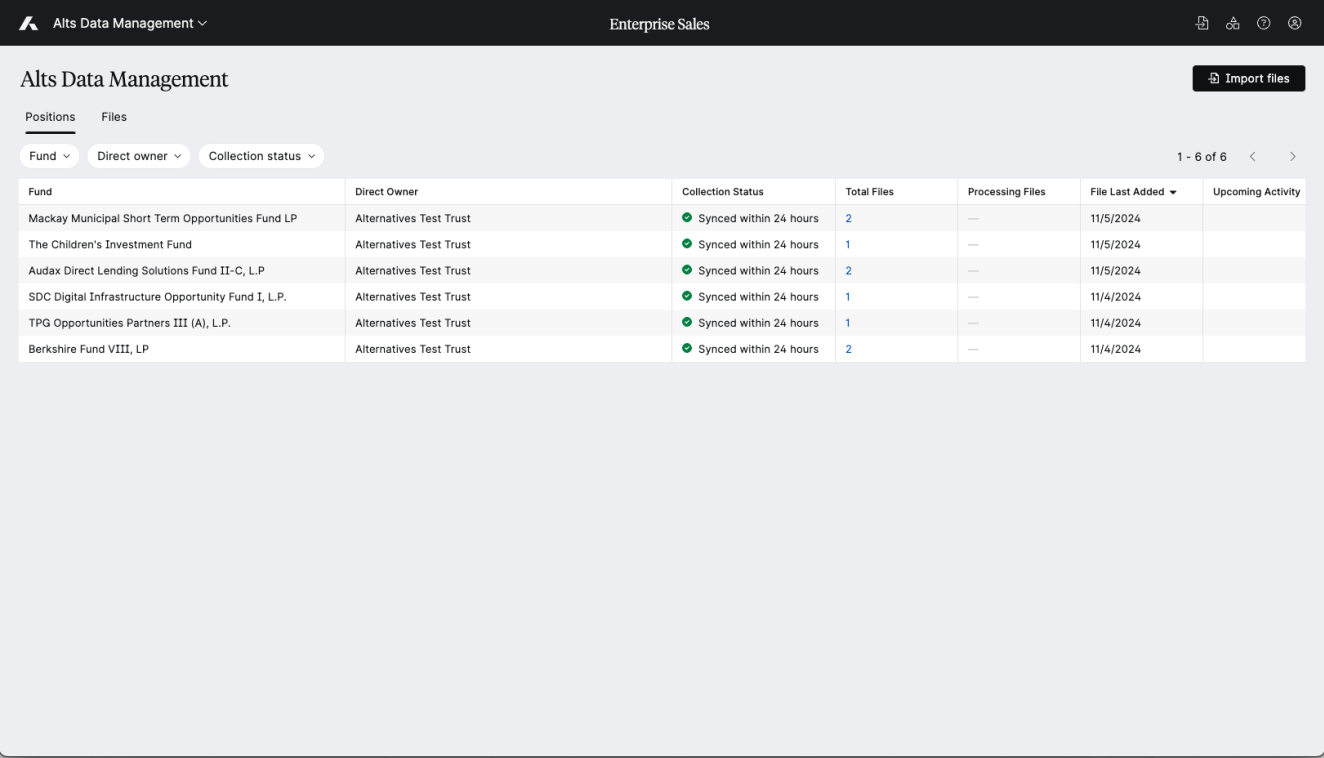This screenshot has width=1324, height=758.
Task: Go to next page of results
Action: 1292,157
